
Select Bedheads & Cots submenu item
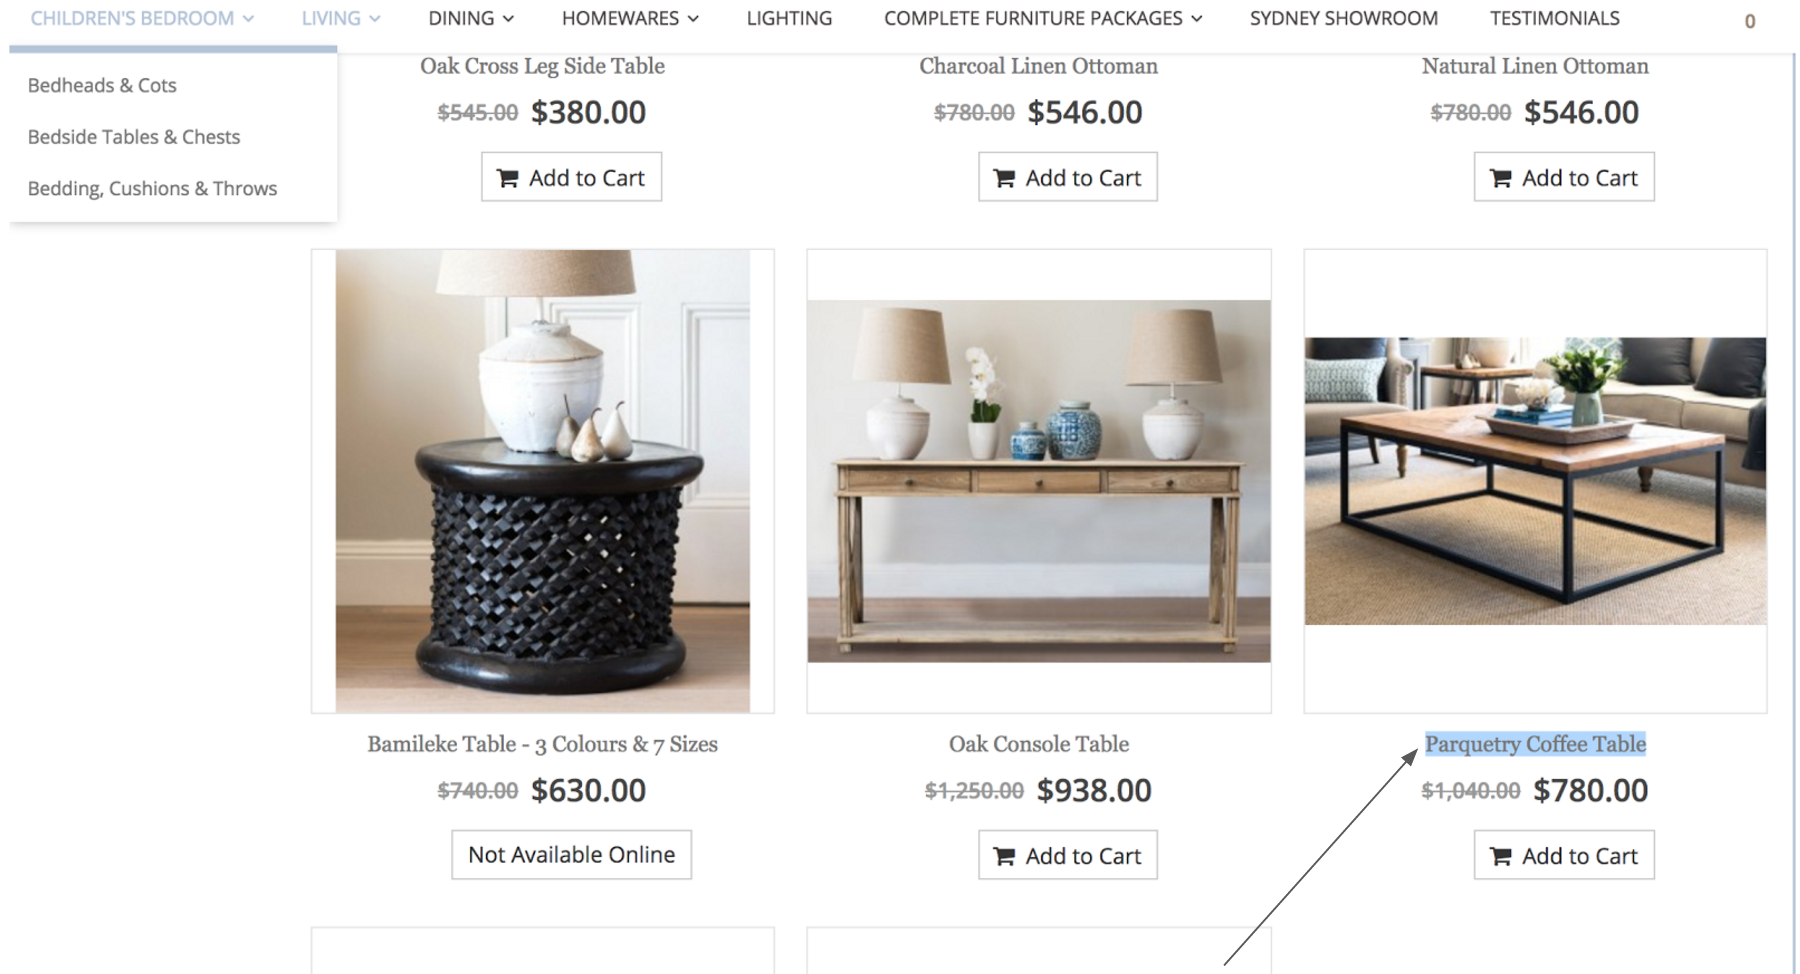click(102, 85)
